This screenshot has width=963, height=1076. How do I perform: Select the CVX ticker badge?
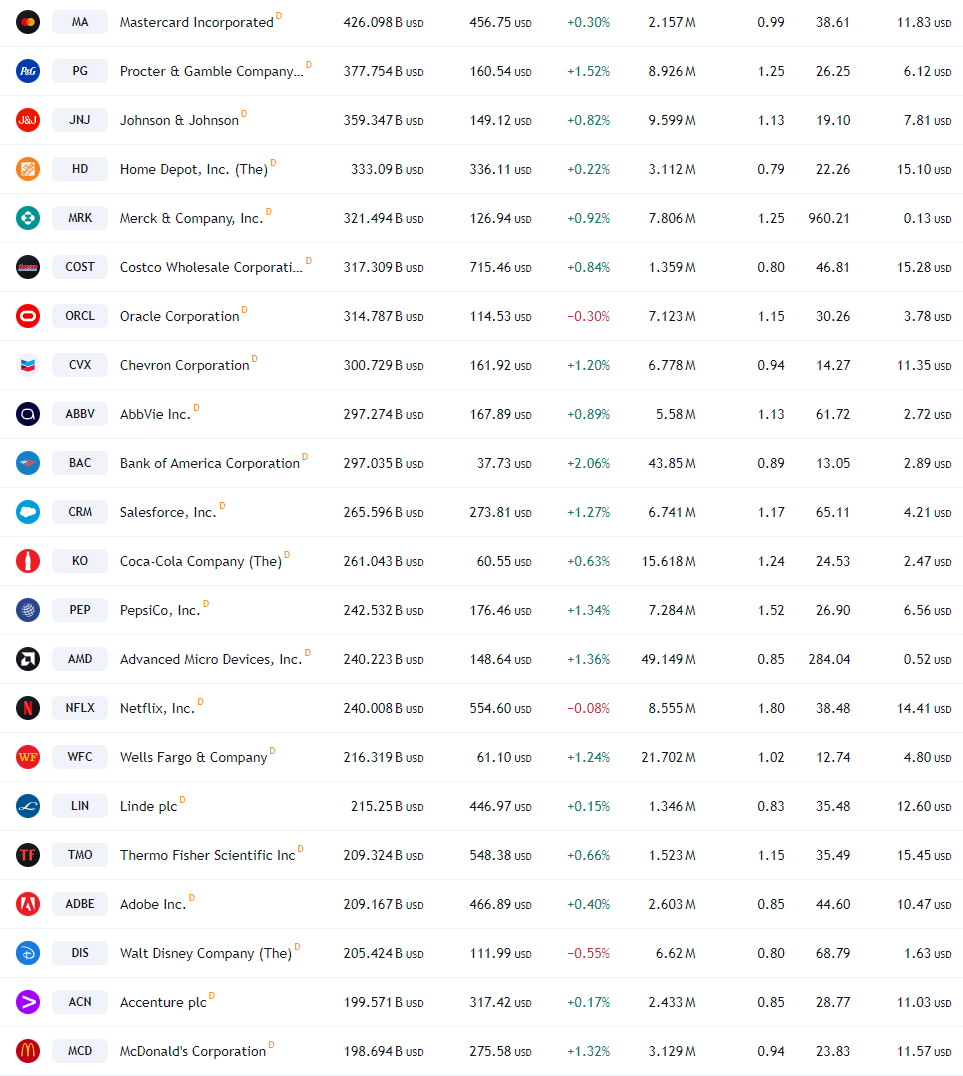(80, 365)
